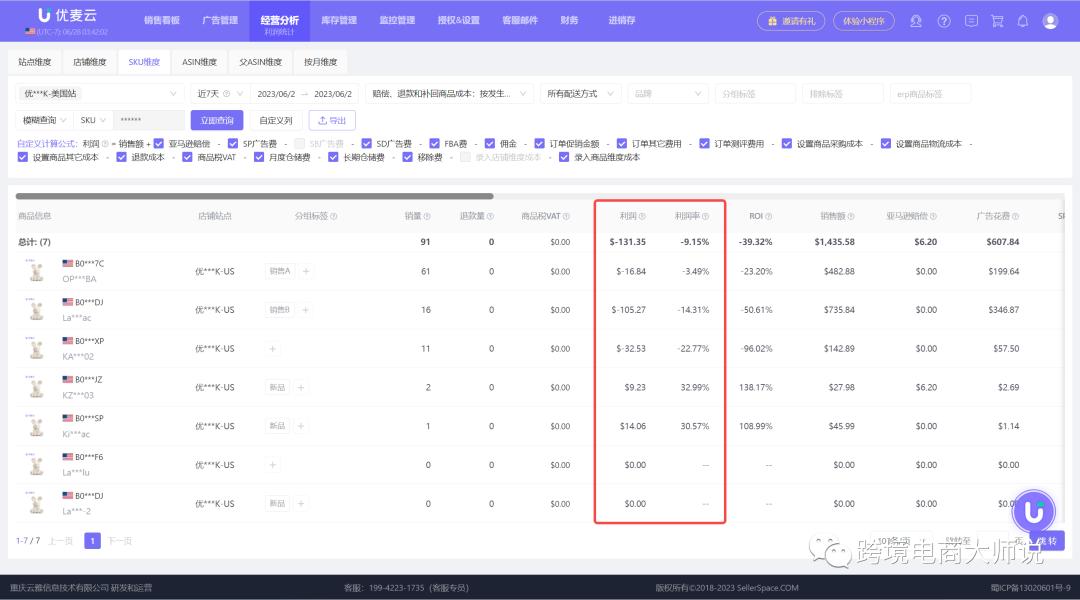
Task: Click the info icon next to 利润率 header
Action: click(705, 216)
